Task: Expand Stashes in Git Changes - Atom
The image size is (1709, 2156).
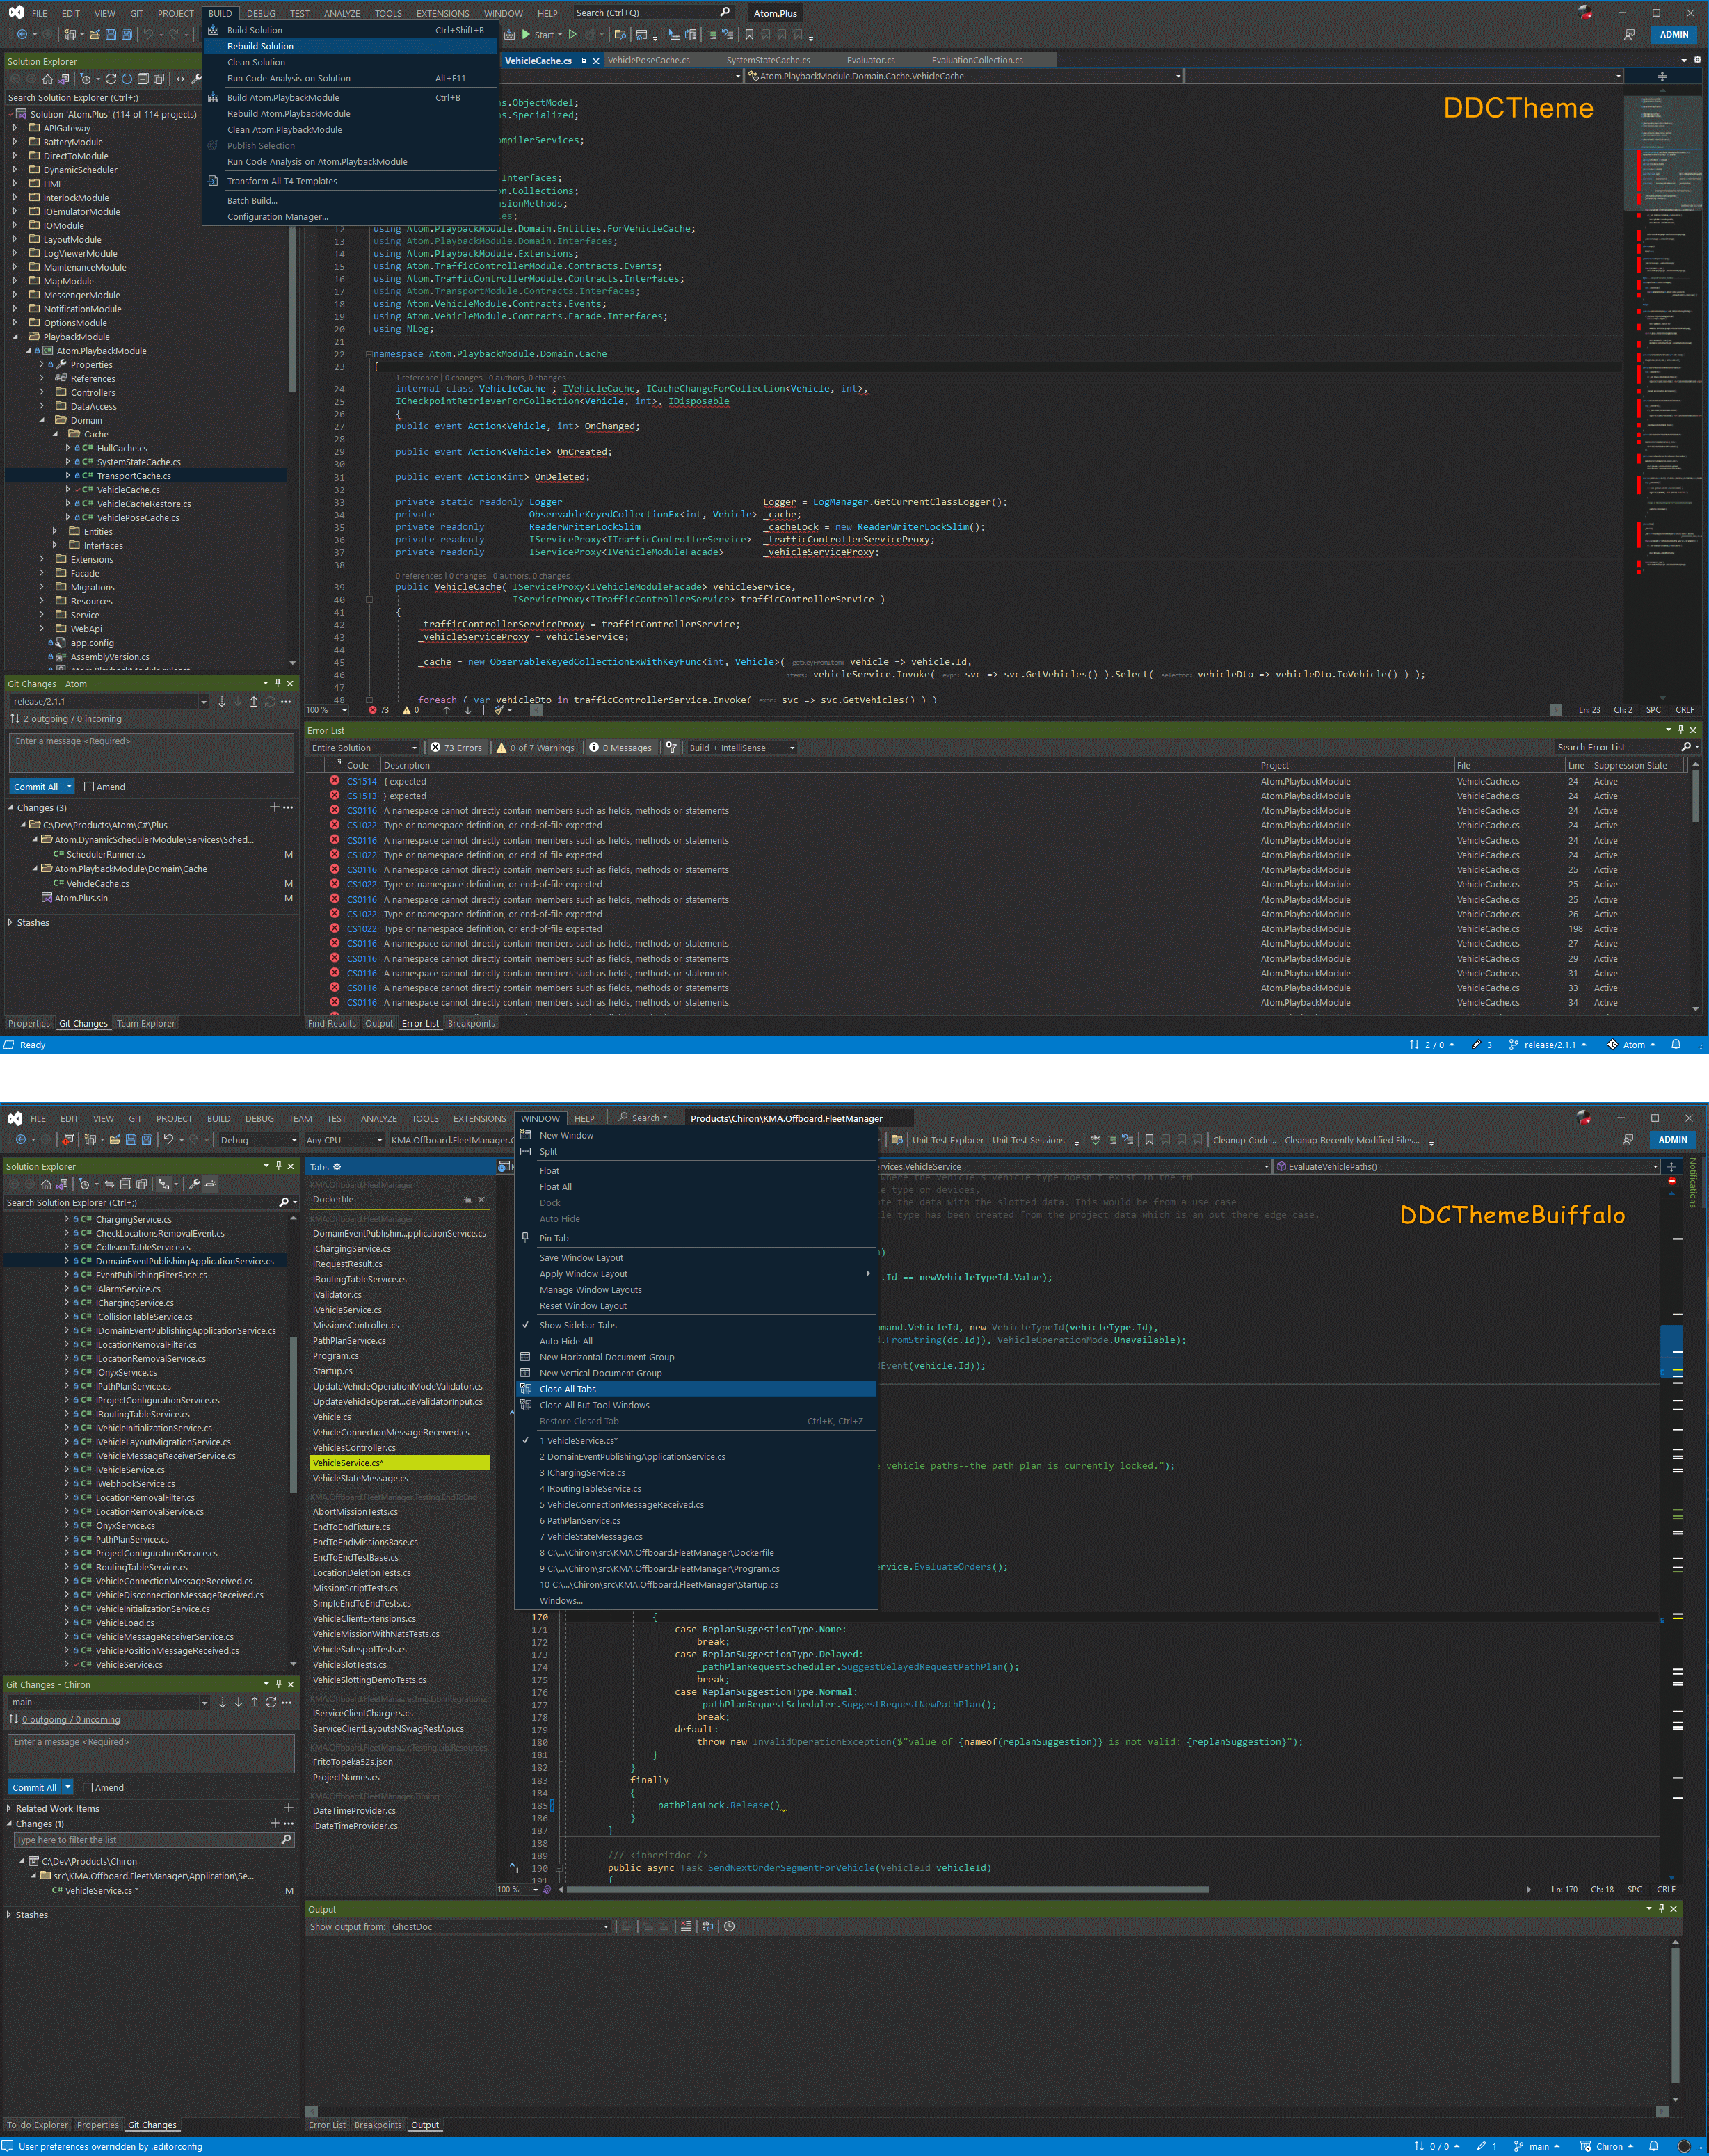Action: click(x=11, y=923)
